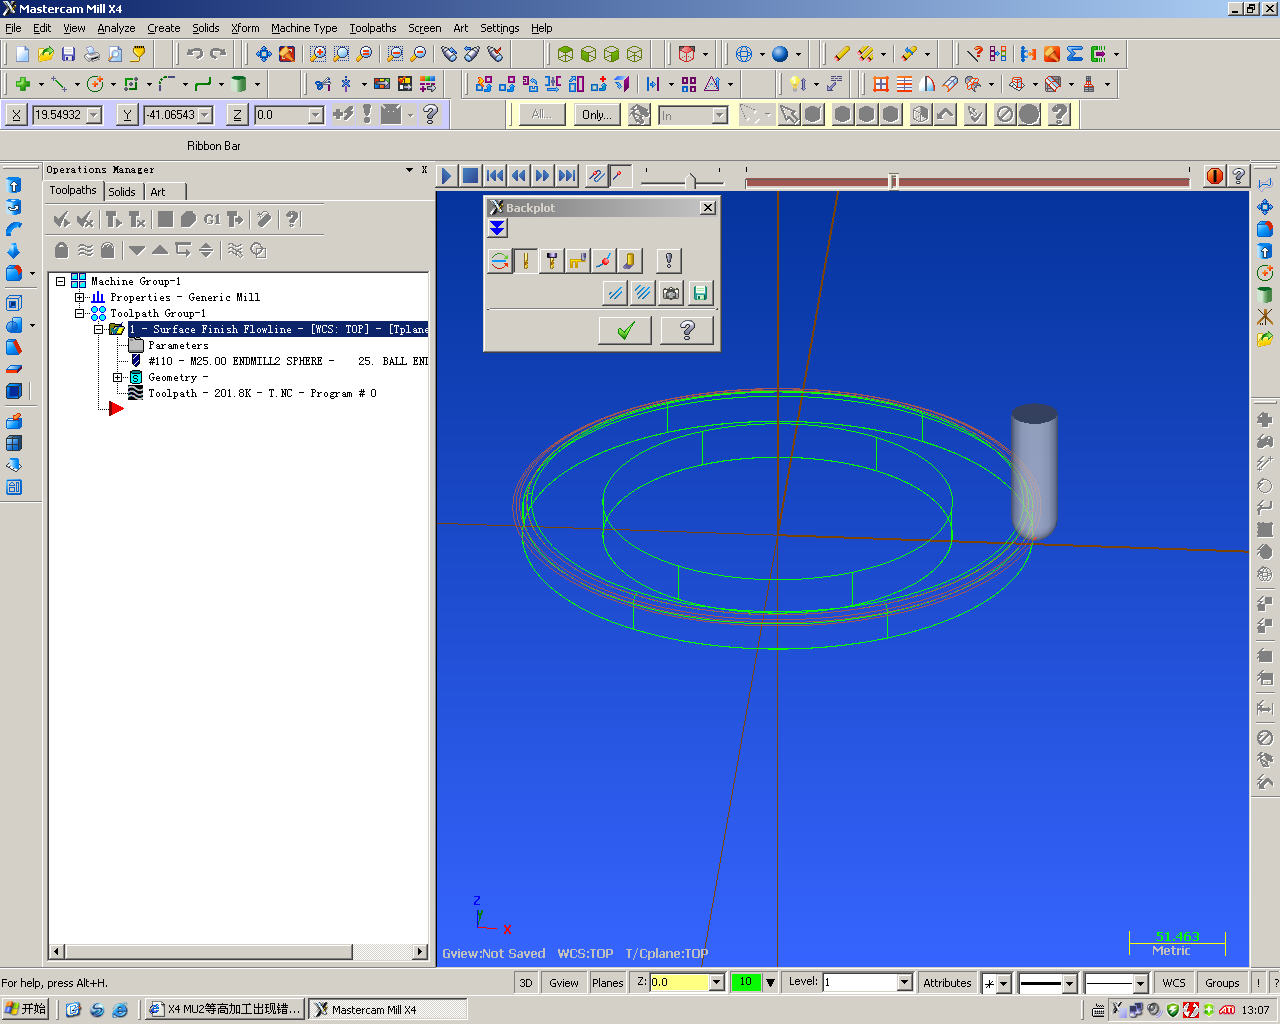Screen dimensions: 1280x1024
Task: Play the backplot animation
Action: pos(447,176)
